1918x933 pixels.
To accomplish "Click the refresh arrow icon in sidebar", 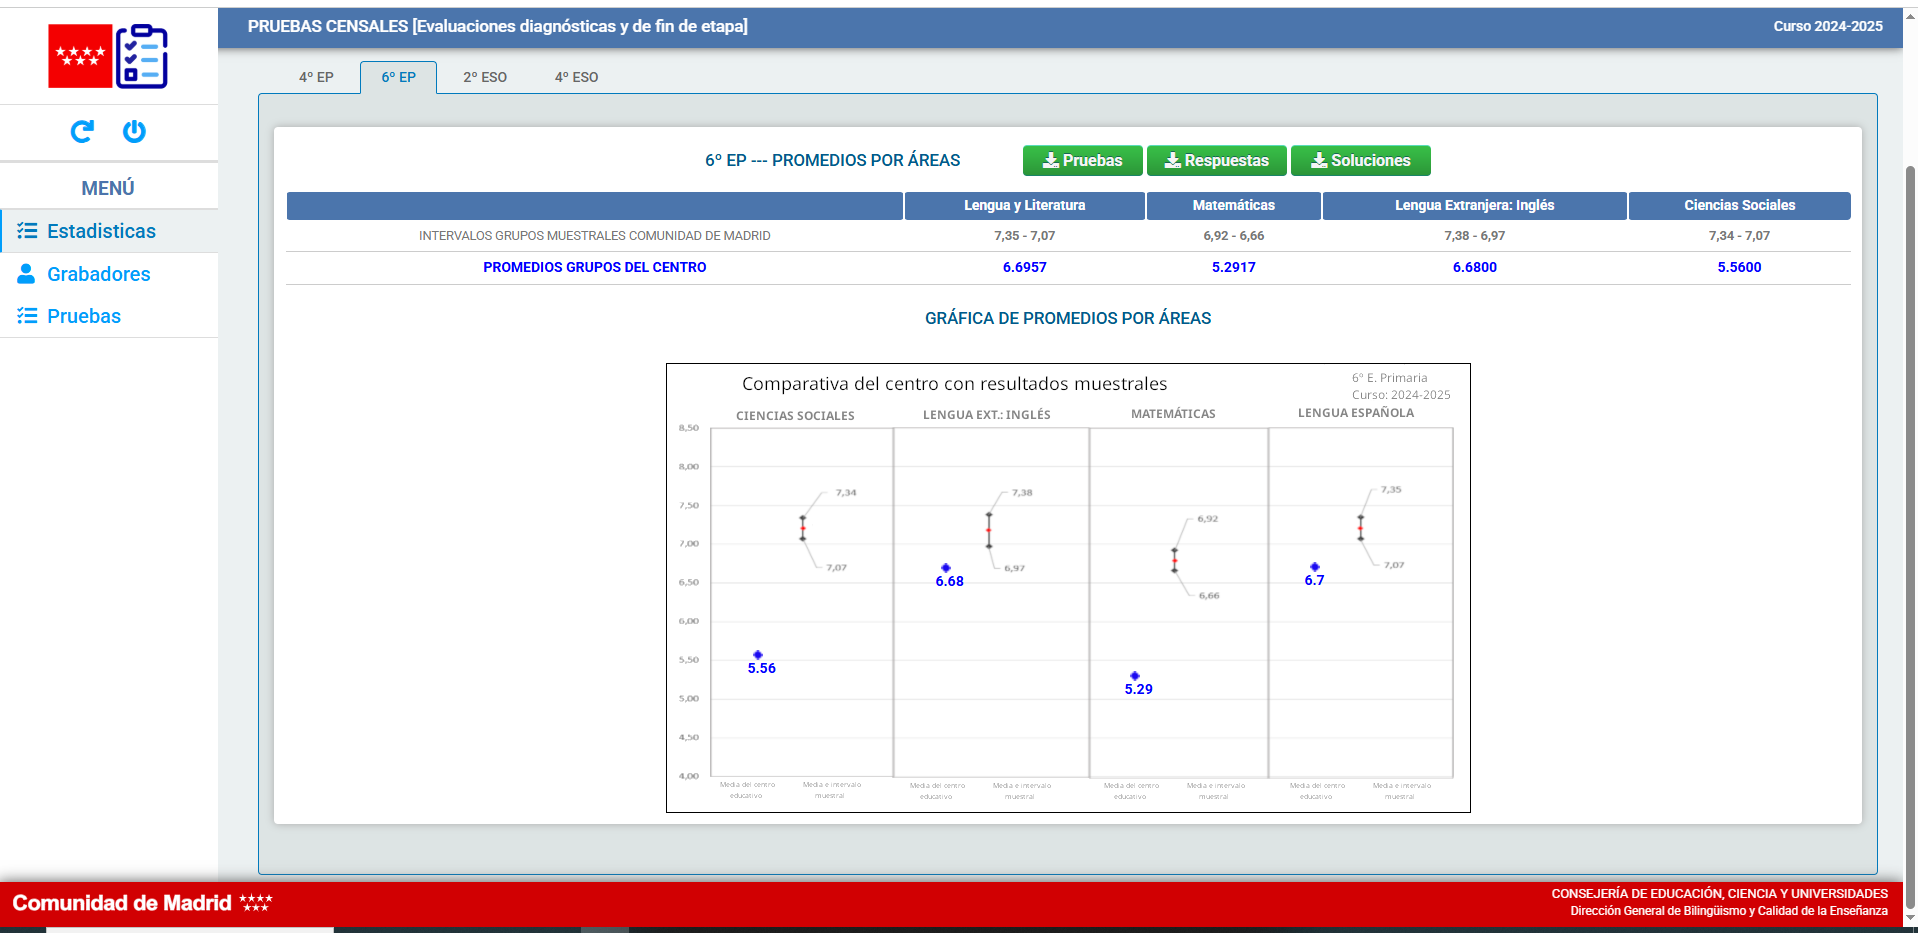I will coord(82,131).
